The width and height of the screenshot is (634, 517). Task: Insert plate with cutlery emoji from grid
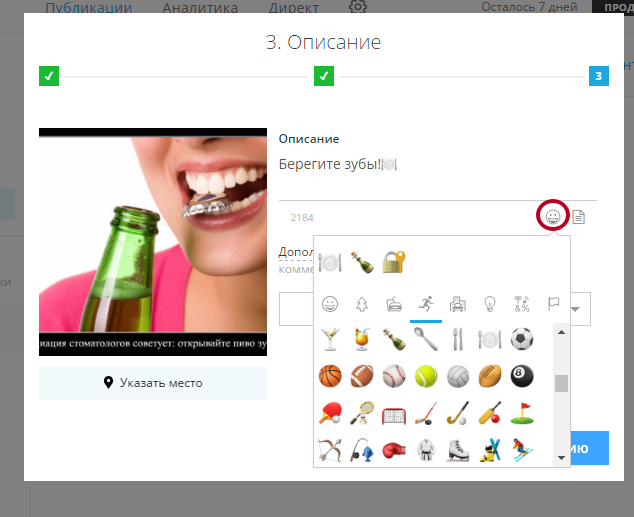tap(490, 339)
